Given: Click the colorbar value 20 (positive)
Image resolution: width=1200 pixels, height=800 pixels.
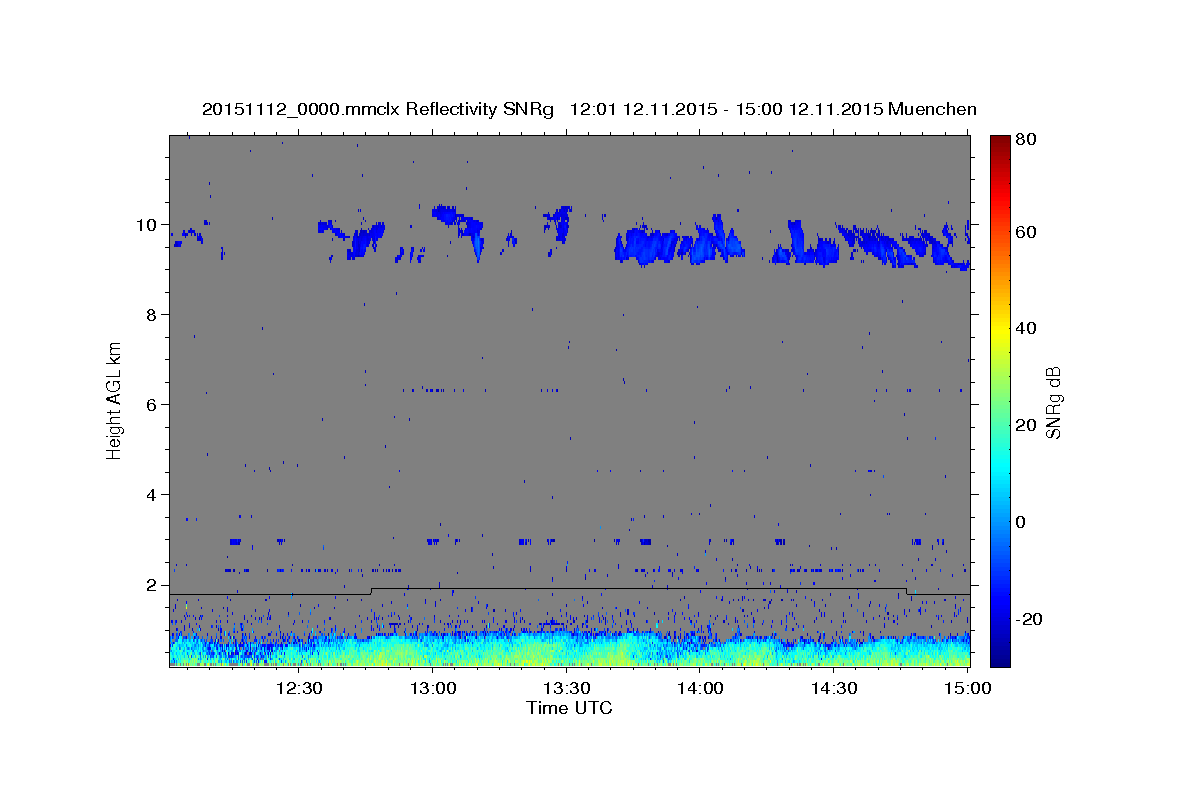Looking at the screenshot, I should point(1025,425).
